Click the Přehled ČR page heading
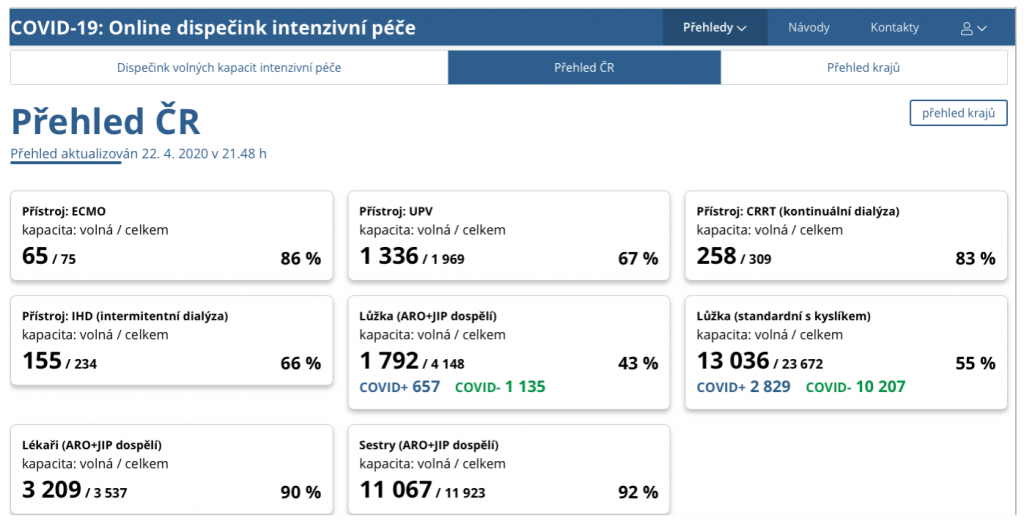 (x=105, y=122)
